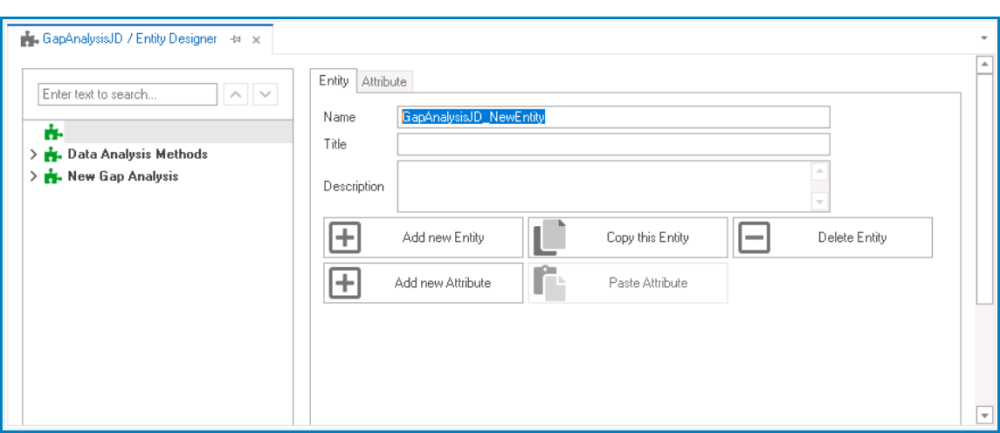Click the pin icon on the Entity Designer tab
Image resolution: width=1000 pixels, height=433 pixels.
tap(235, 40)
